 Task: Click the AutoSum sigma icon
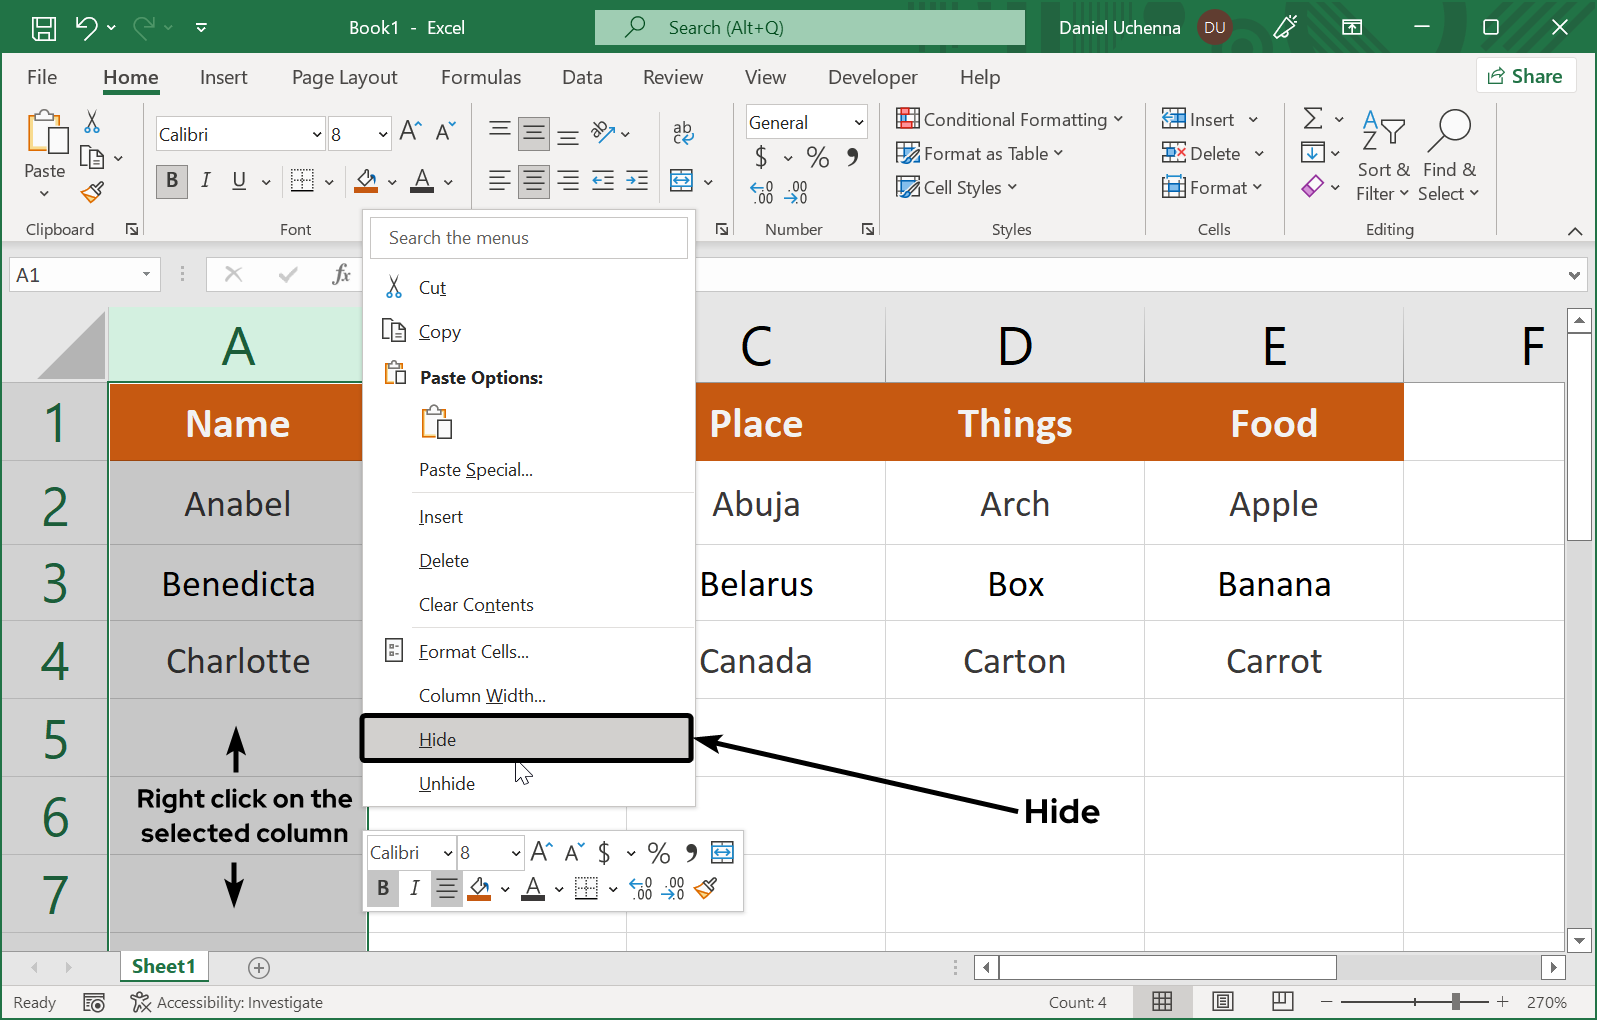pyautogui.click(x=1313, y=119)
